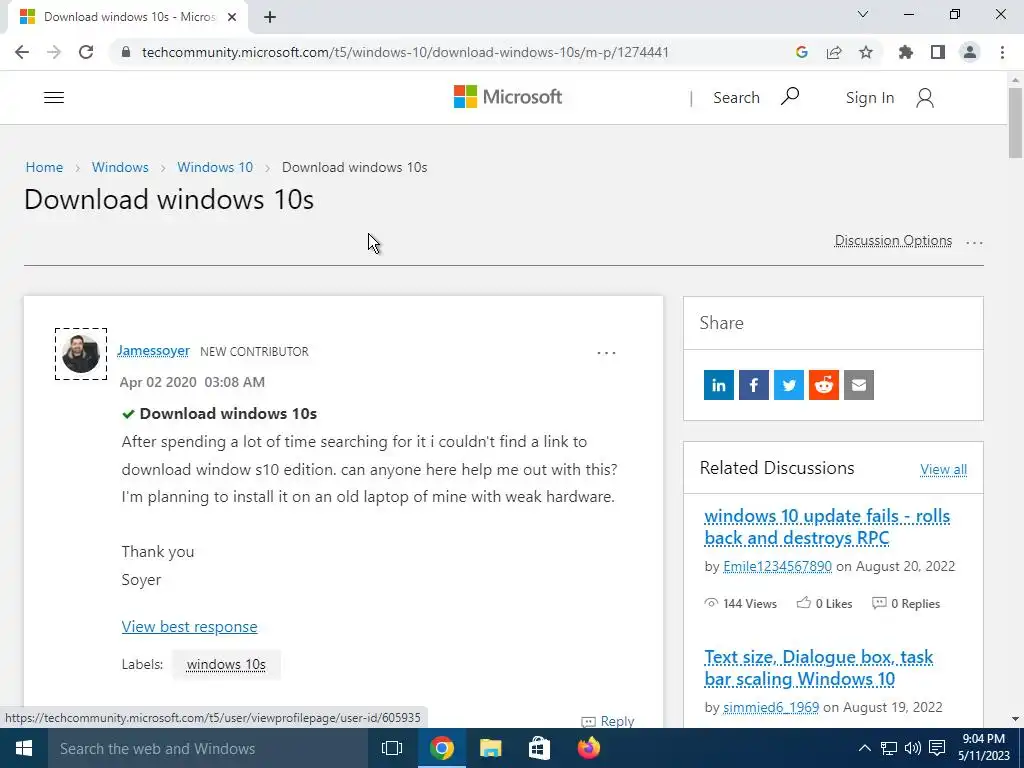Click the Sign In user icon
Screen dimensions: 1024x768
tap(925, 98)
